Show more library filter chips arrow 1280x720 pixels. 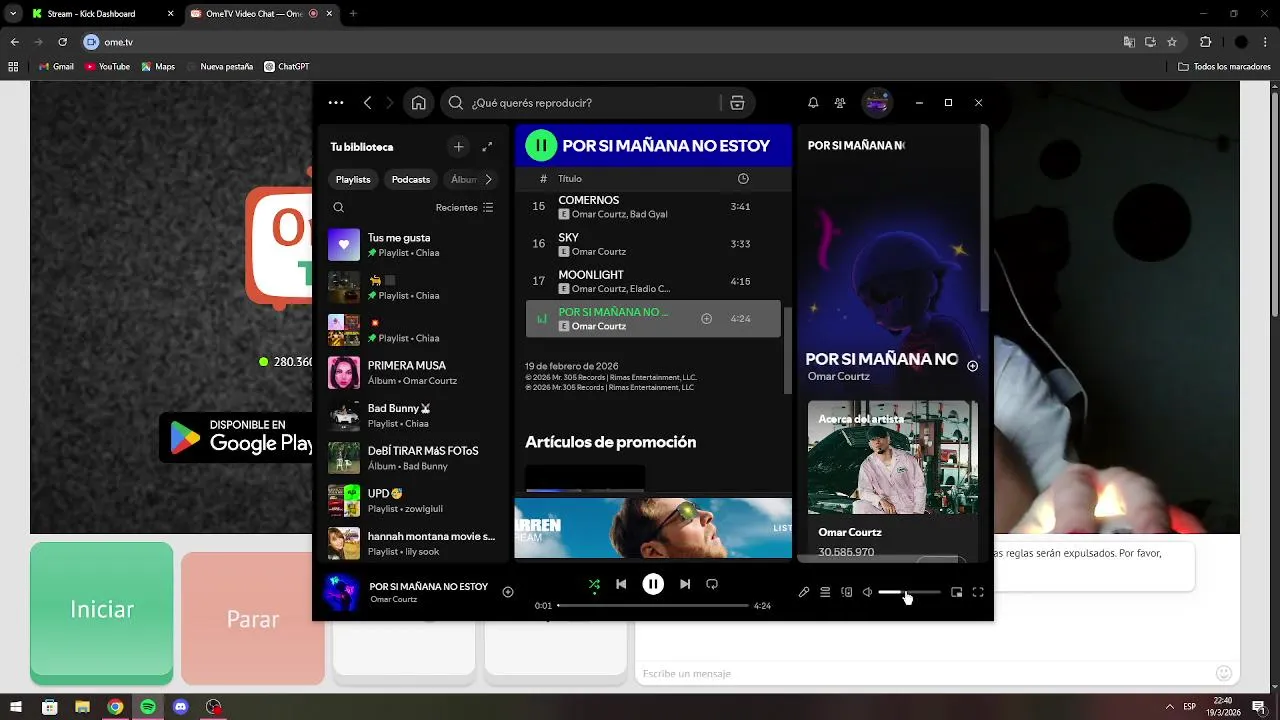488,179
